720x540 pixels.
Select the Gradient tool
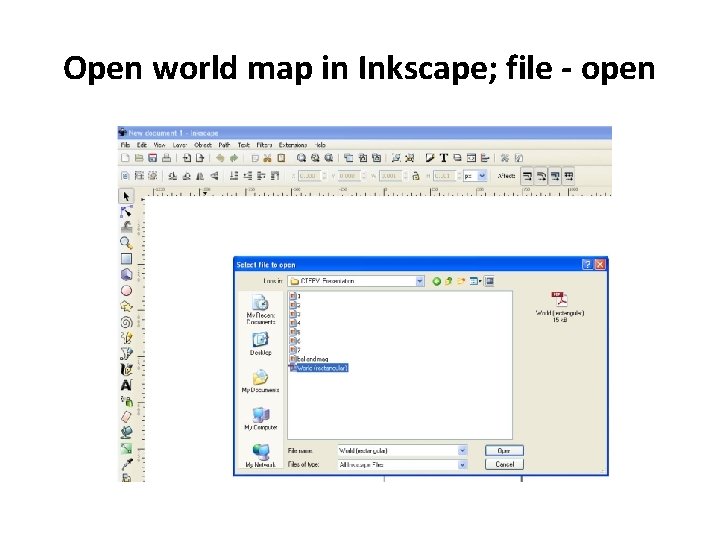point(126,448)
